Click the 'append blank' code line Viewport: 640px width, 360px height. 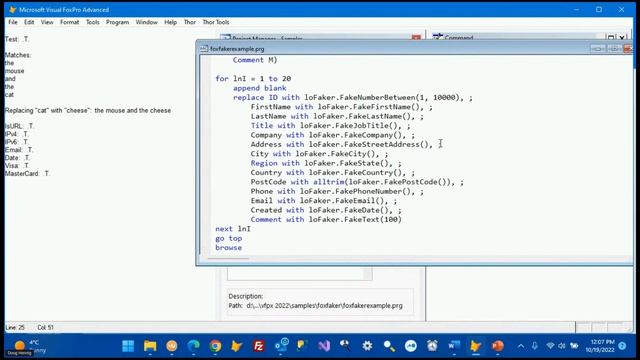[x=260, y=88]
